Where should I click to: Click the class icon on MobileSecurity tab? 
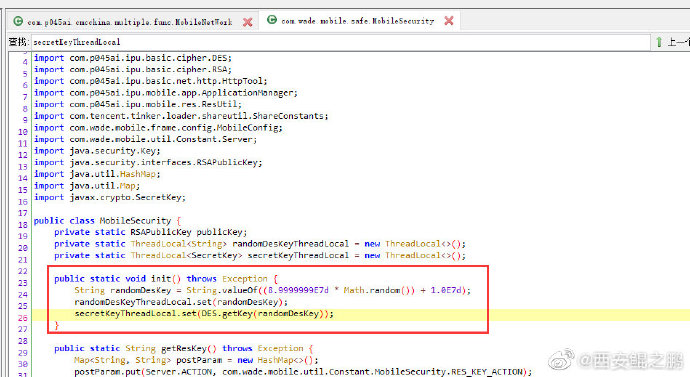coord(272,20)
